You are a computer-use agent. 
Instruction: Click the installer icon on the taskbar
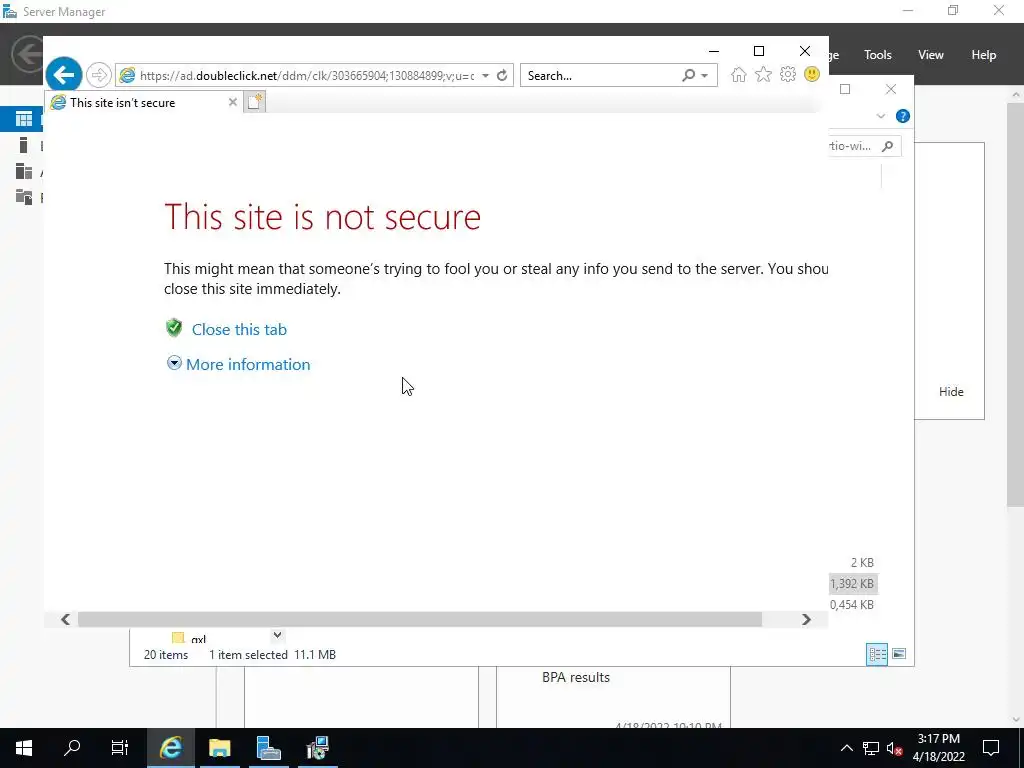click(317, 748)
